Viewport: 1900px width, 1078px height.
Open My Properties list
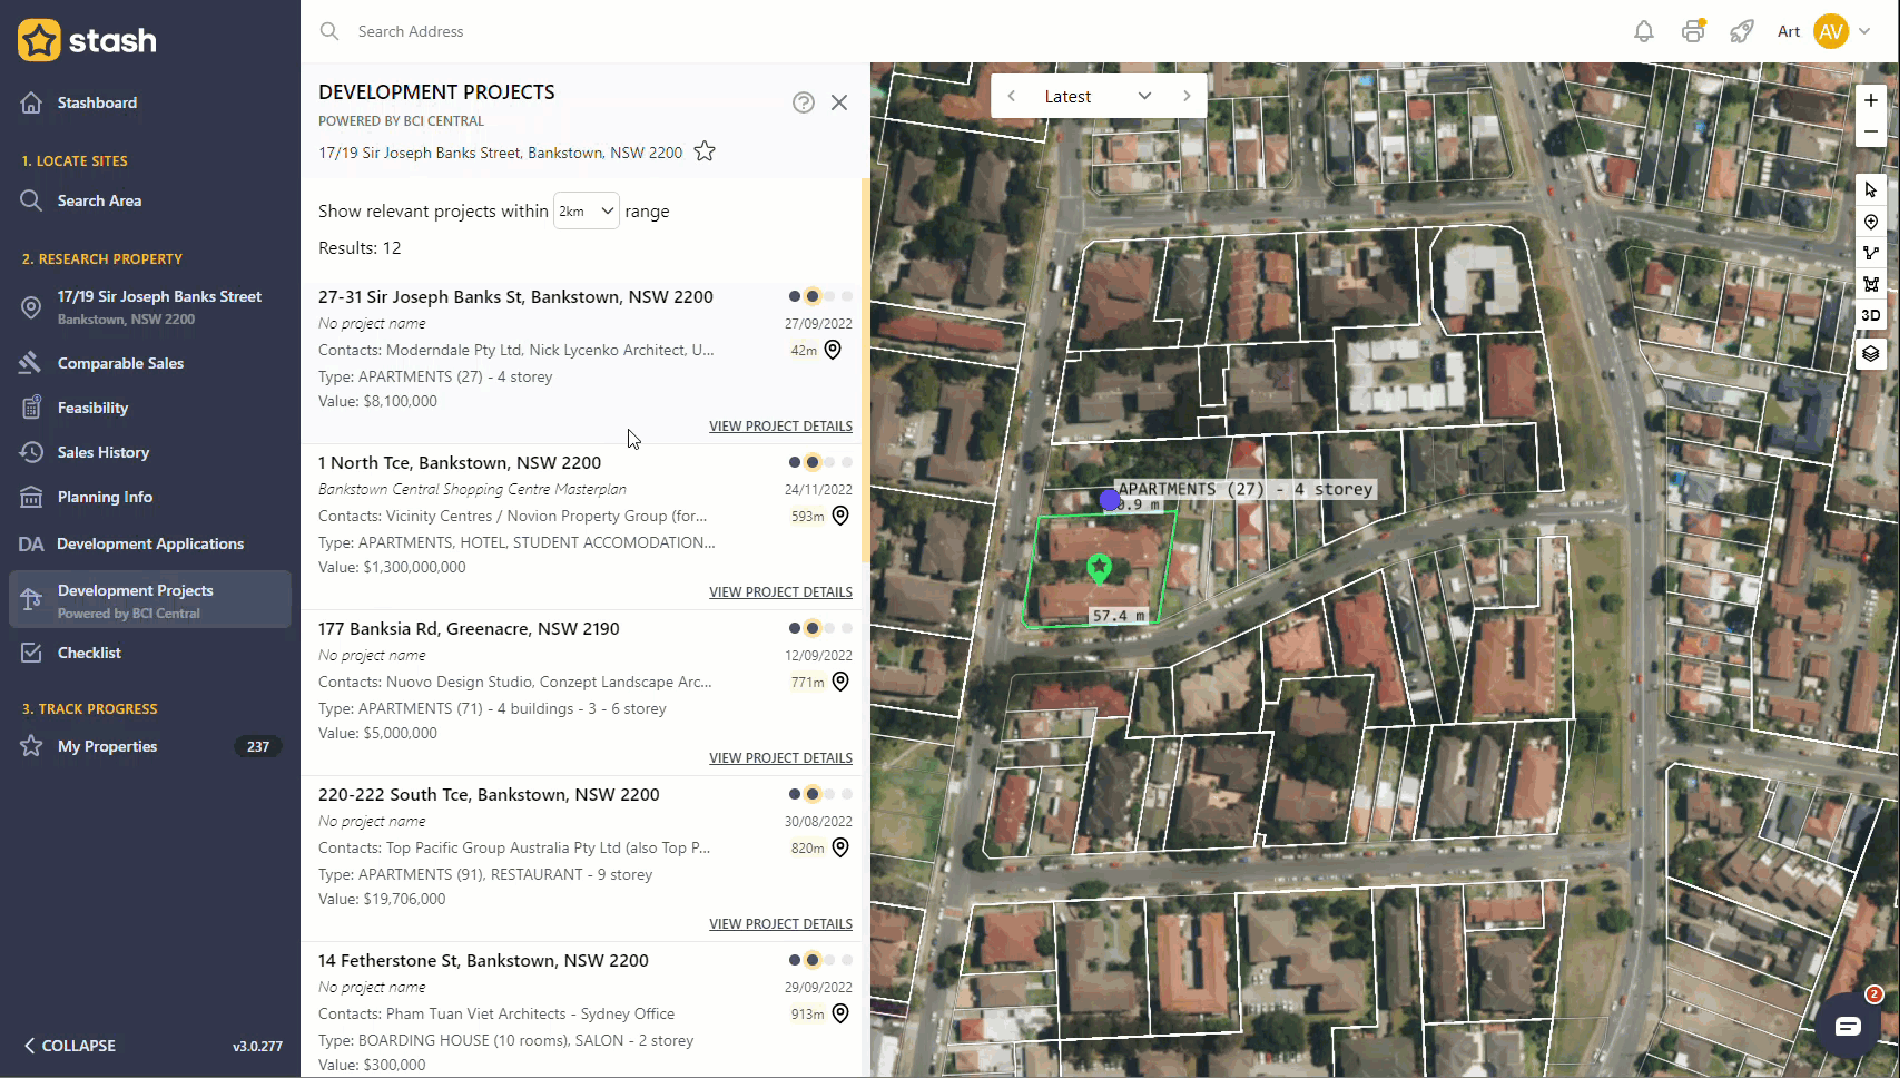107,747
